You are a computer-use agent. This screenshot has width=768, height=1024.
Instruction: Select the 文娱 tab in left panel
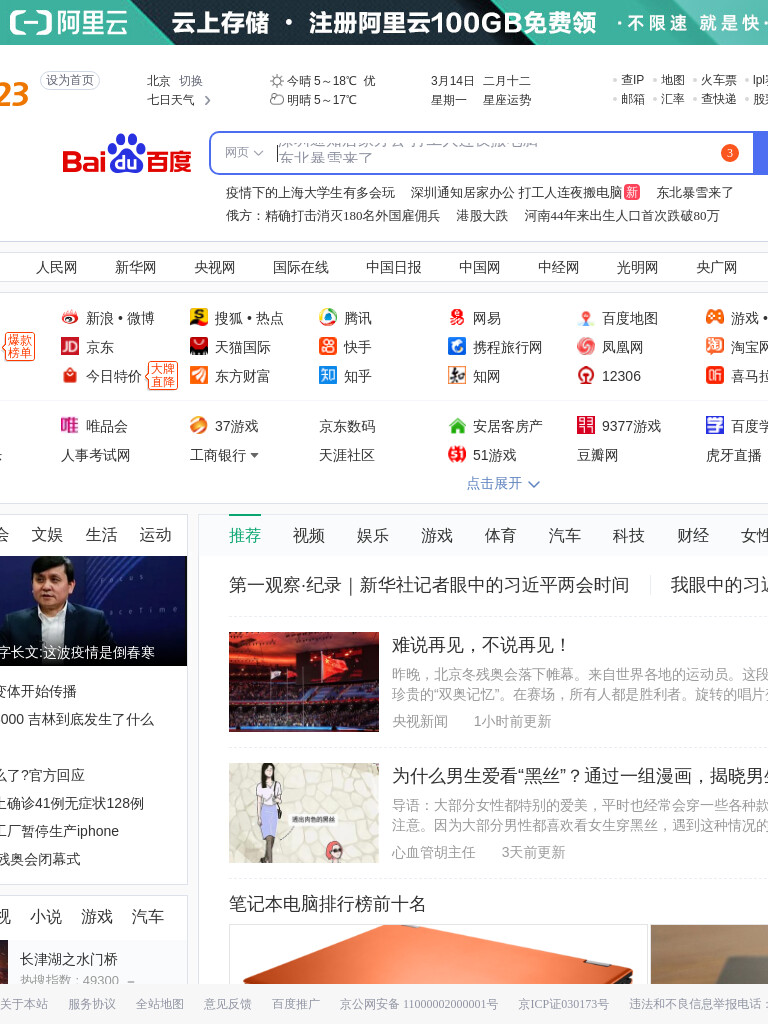coord(47,535)
